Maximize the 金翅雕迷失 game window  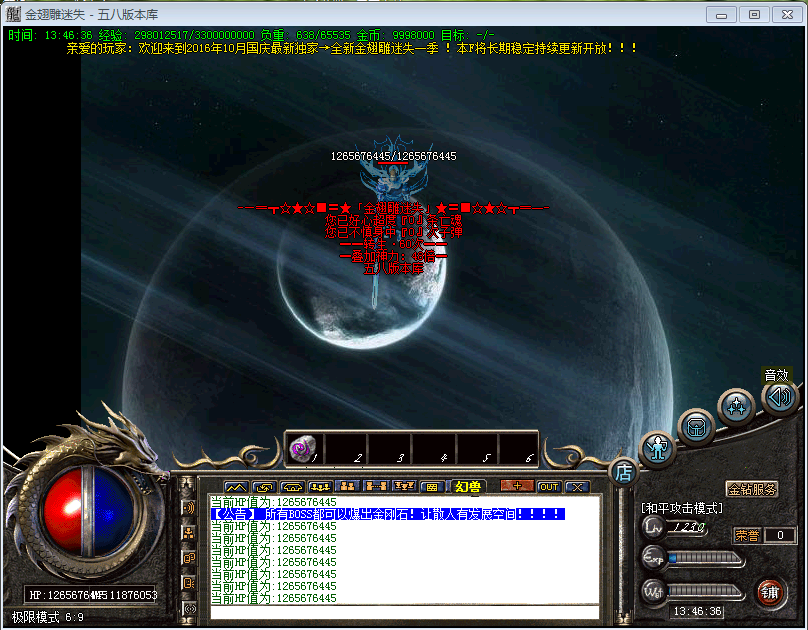754,14
